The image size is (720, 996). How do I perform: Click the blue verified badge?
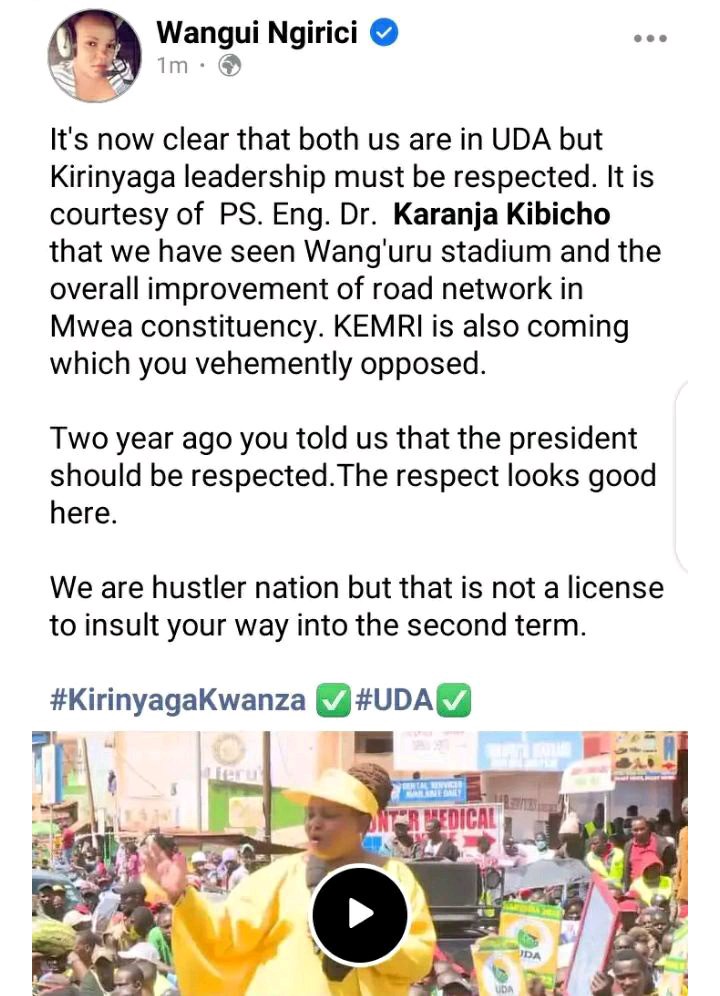click(x=384, y=32)
